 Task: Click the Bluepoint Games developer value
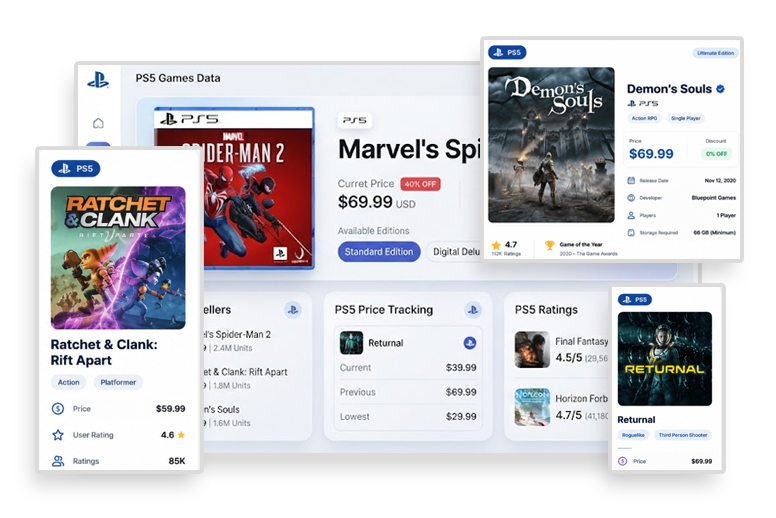[714, 198]
